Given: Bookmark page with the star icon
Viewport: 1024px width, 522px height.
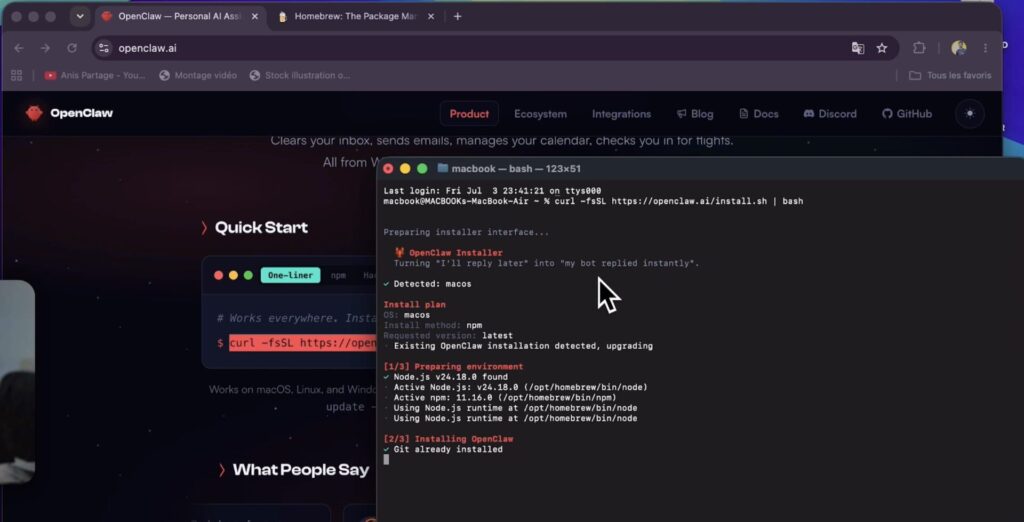Looking at the screenshot, I should [882, 48].
